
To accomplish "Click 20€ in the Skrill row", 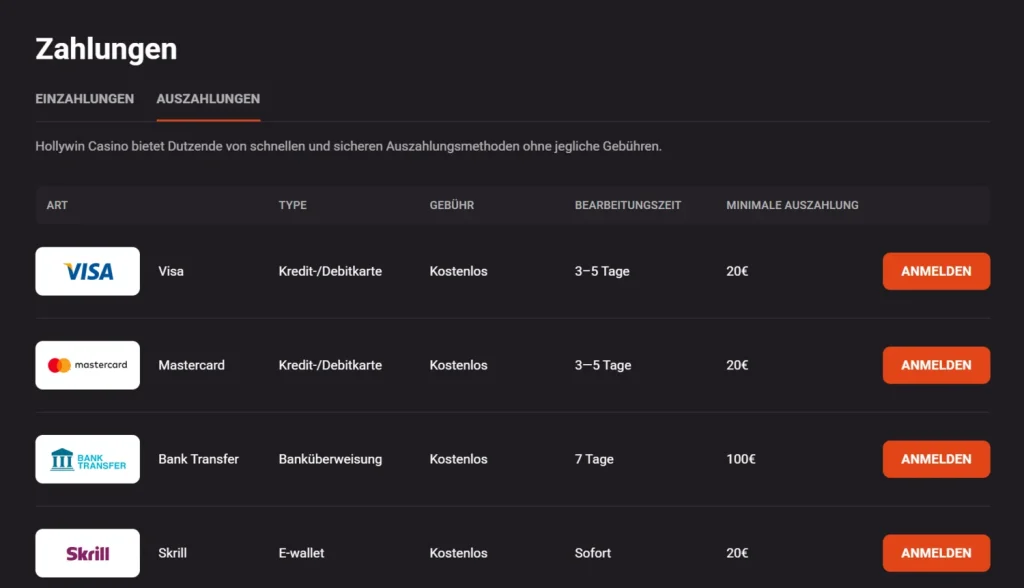I will point(737,553).
